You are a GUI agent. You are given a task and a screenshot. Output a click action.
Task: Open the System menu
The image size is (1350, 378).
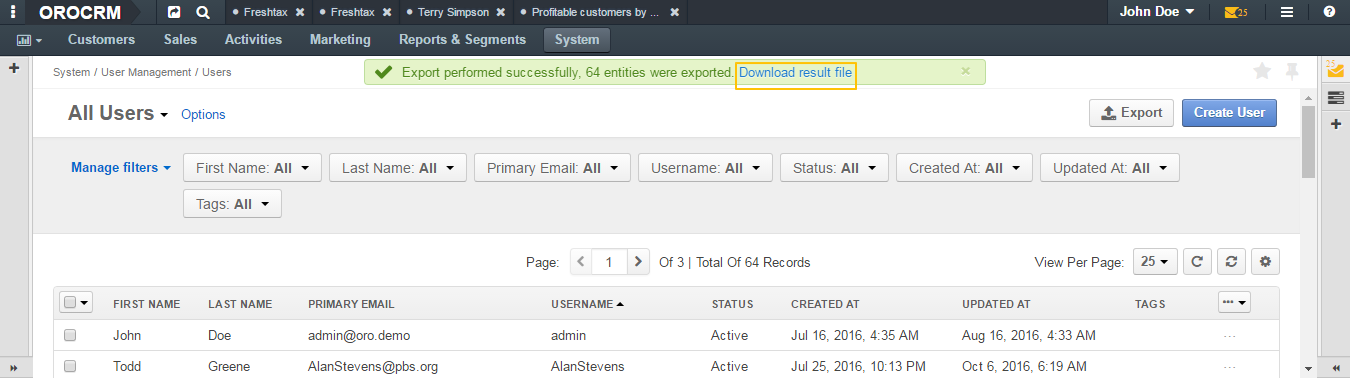(x=577, y=40)
